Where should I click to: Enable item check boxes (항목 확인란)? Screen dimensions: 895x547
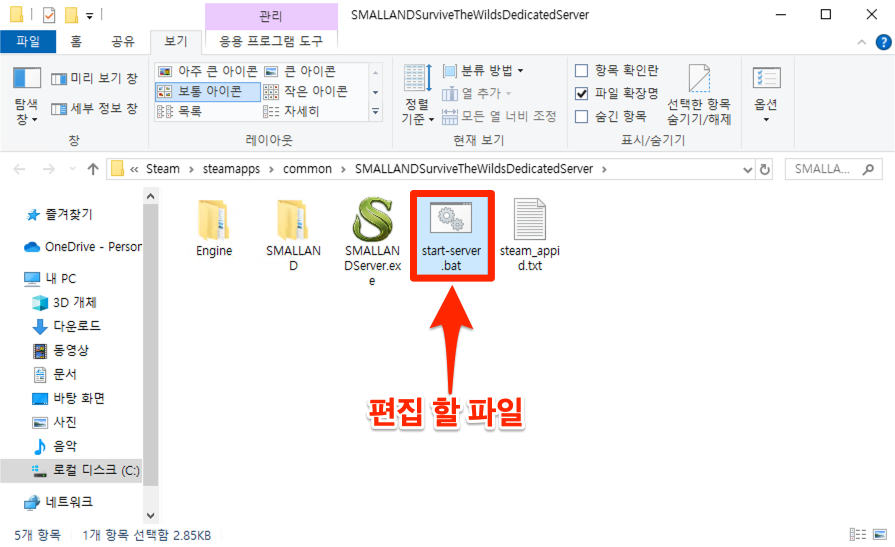[x=616, y=70]
